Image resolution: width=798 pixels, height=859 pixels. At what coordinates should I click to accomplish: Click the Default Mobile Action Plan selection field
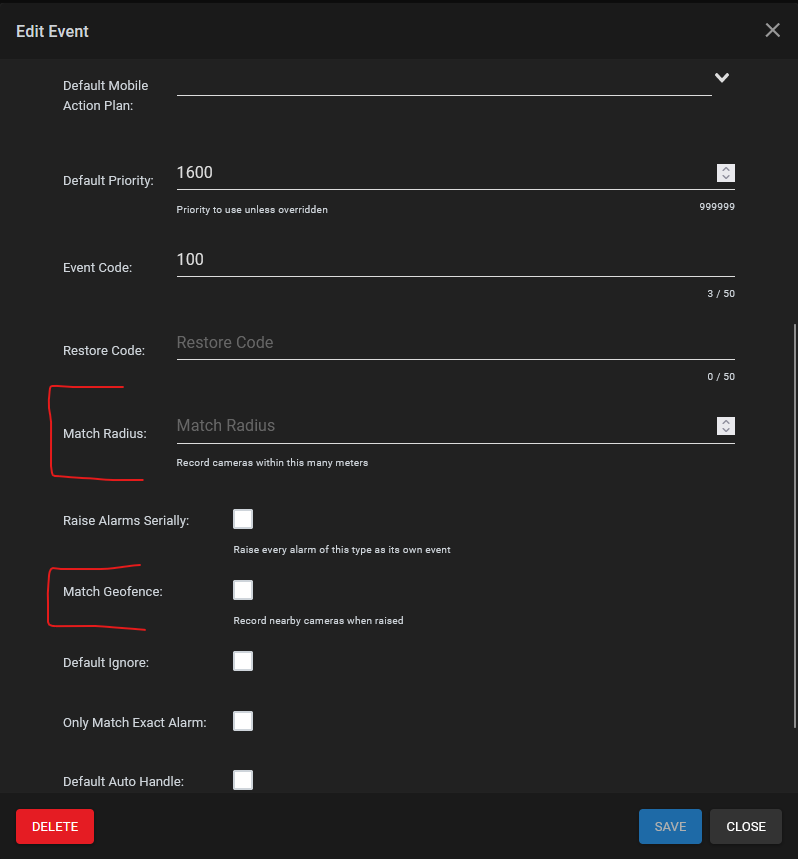click(x=444, y=82)
